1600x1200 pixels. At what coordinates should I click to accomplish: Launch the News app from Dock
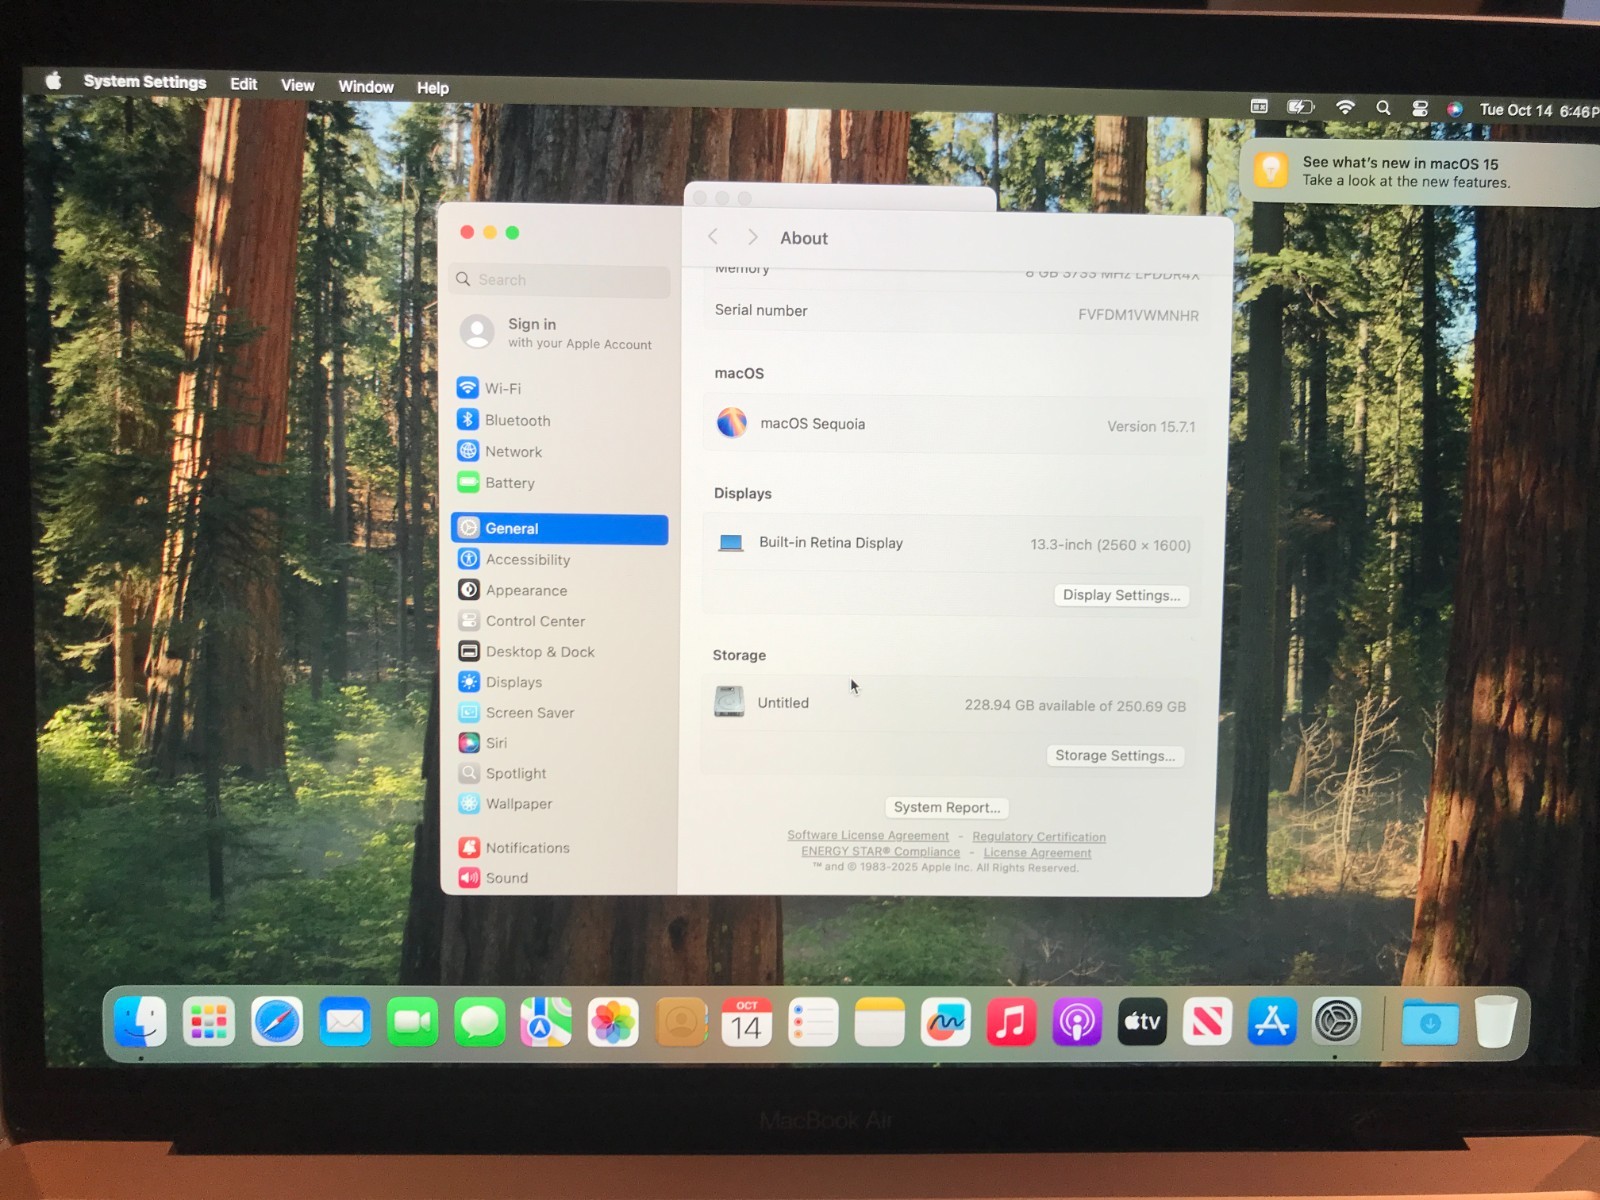click(x=1207, y=1022)
